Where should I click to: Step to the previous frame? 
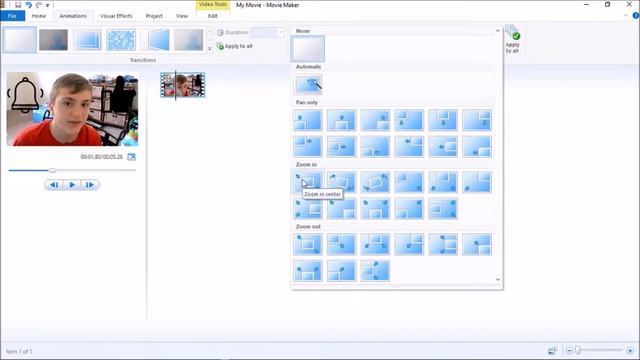pos(54,185)
